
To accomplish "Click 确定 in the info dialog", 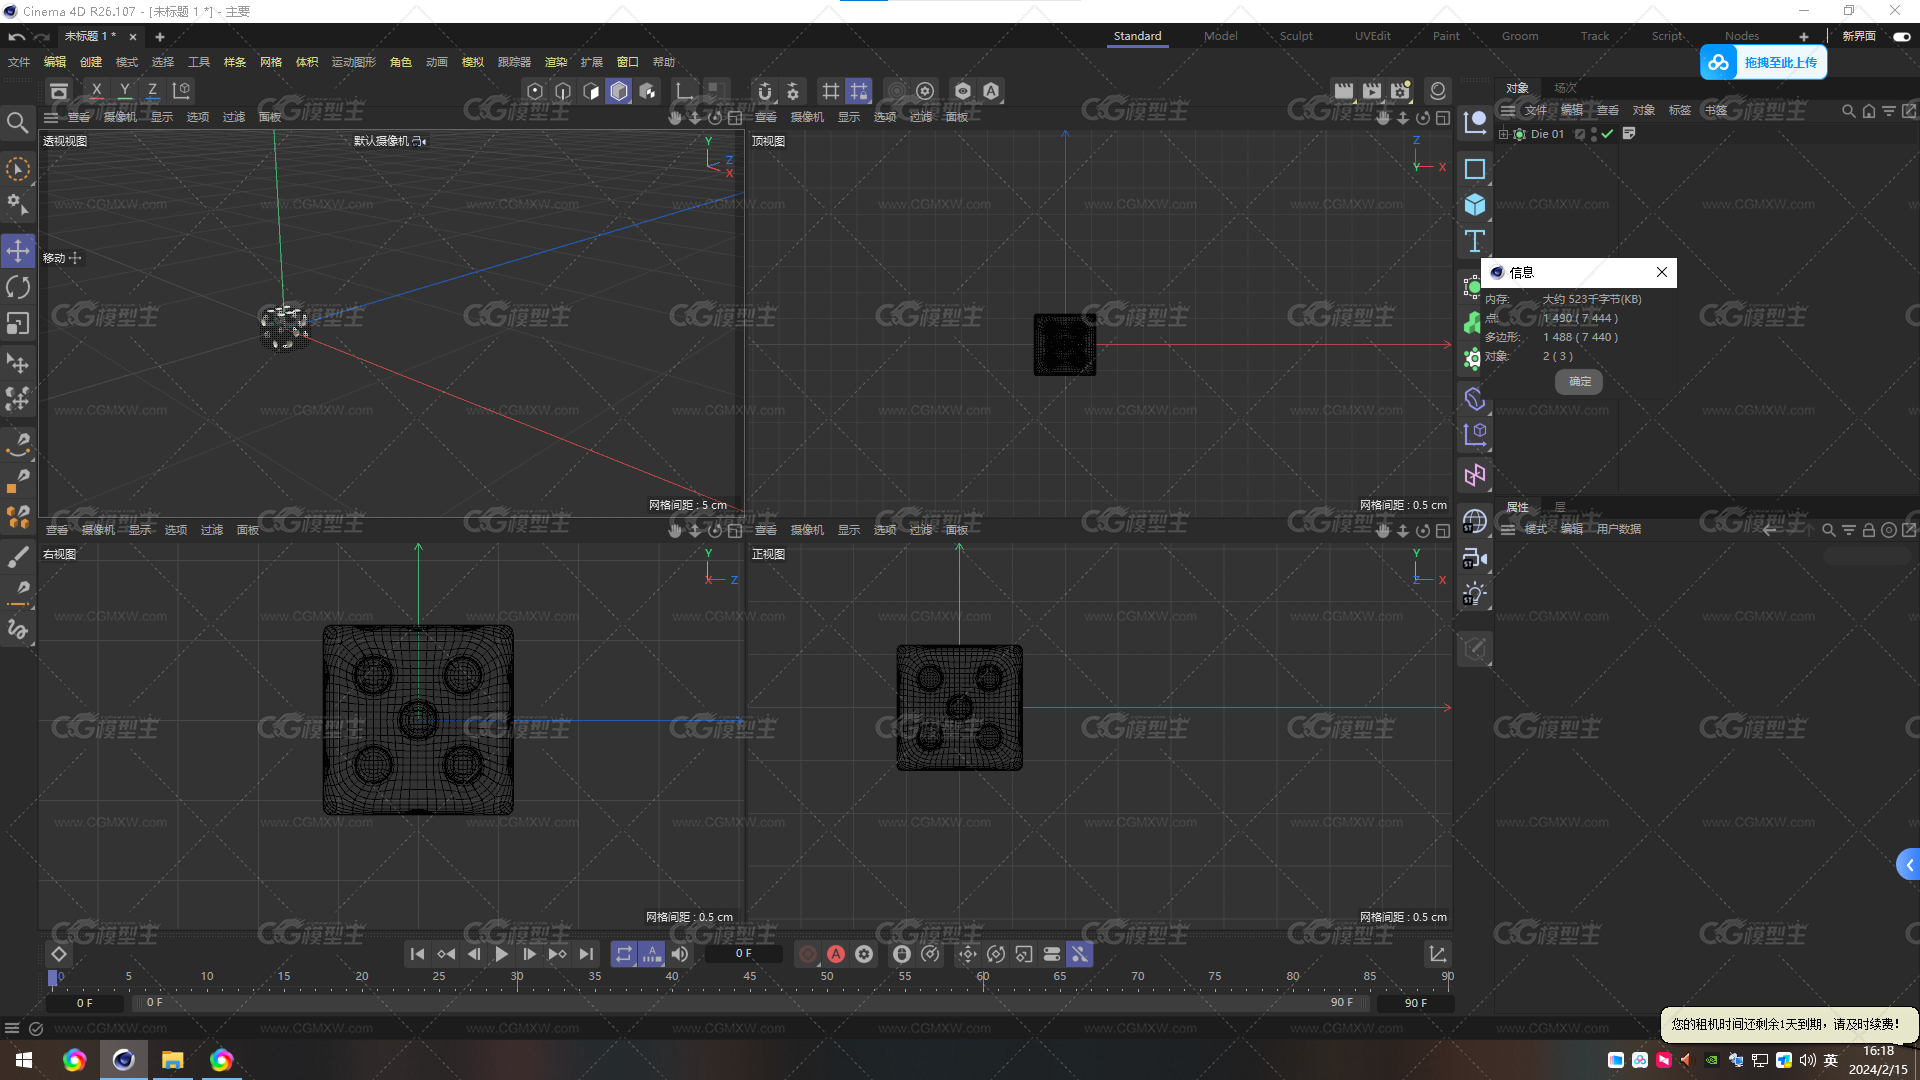I will (1579, 381).
